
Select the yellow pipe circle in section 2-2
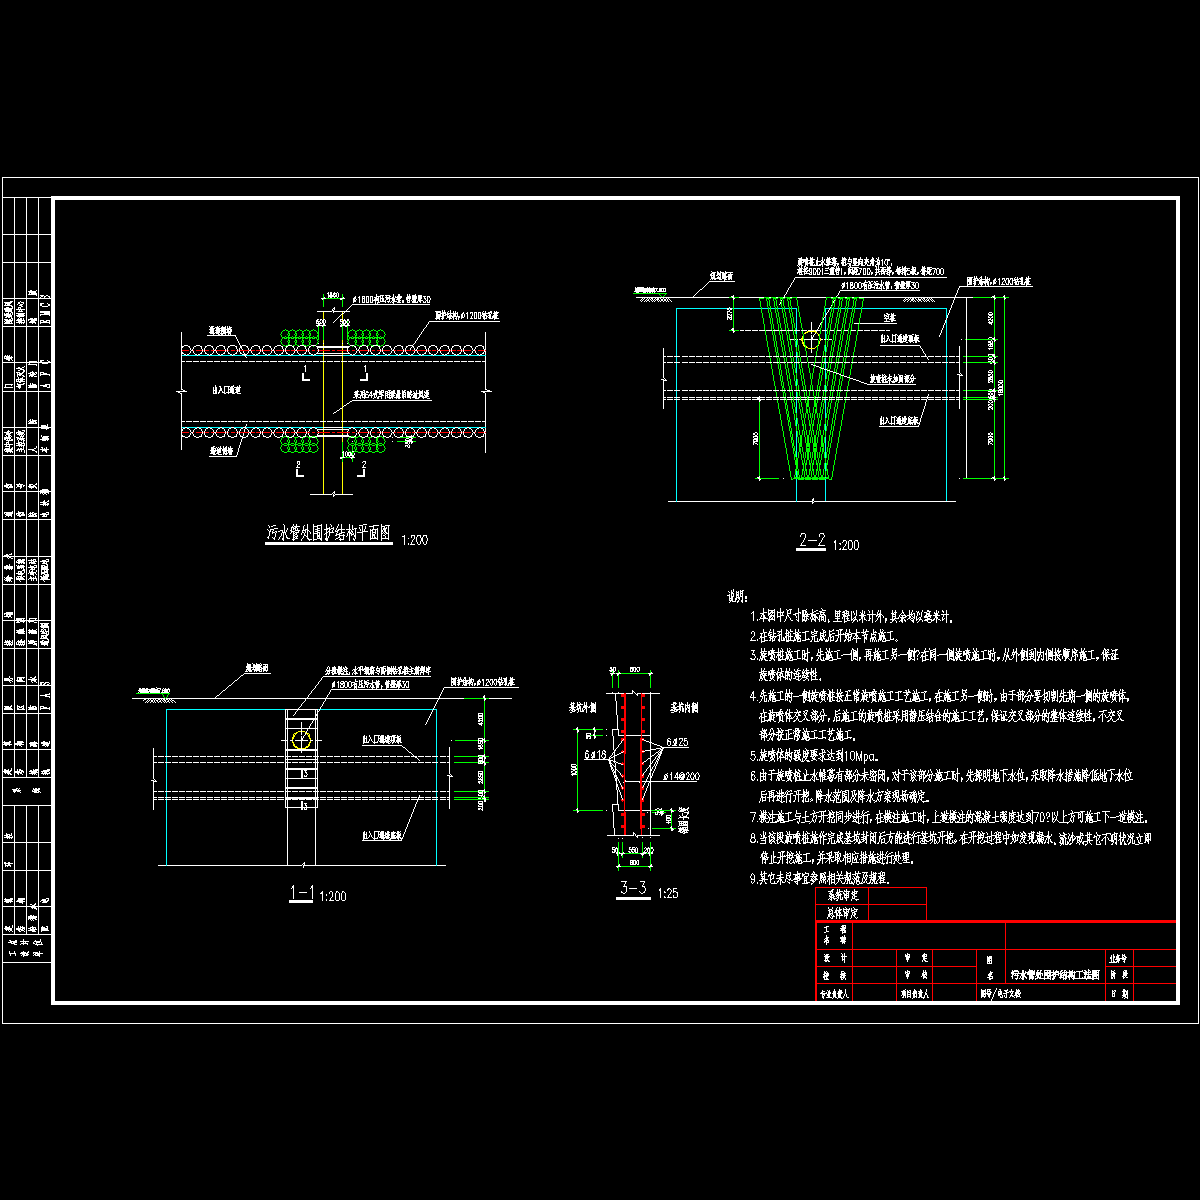click(811, 340)
